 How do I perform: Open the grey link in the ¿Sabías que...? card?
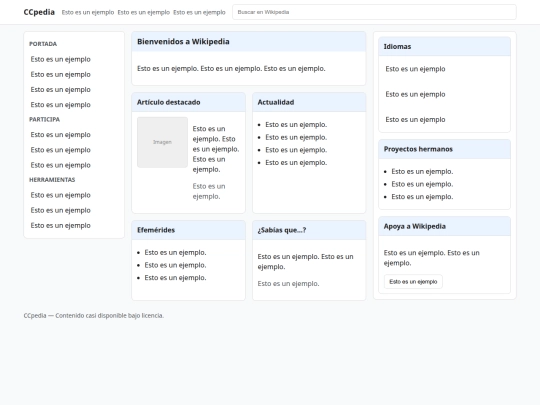coord(288,283)
